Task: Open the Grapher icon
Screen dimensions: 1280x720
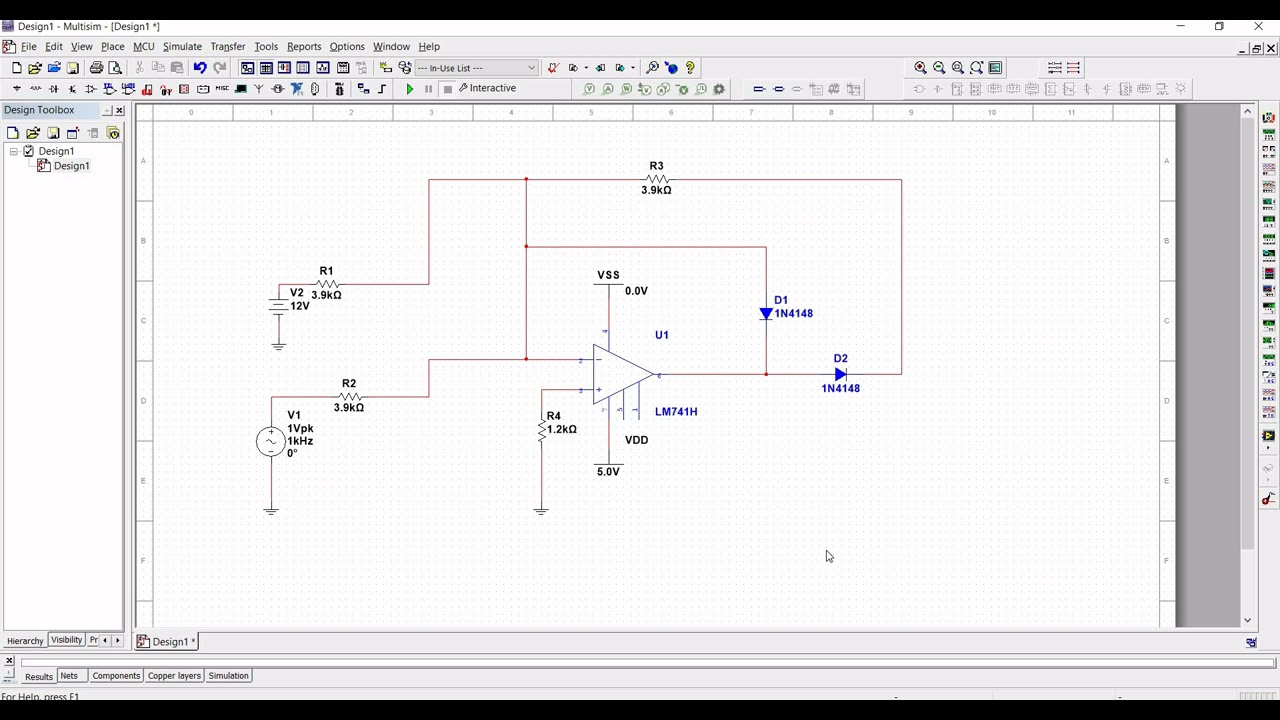Action: pos(323,68)
